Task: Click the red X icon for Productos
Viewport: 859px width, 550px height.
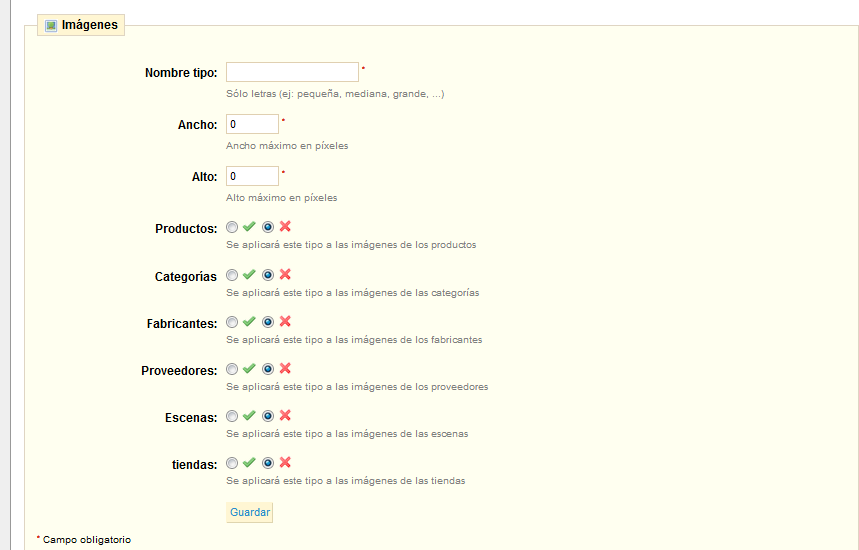Action: click(x=285, y=227)
